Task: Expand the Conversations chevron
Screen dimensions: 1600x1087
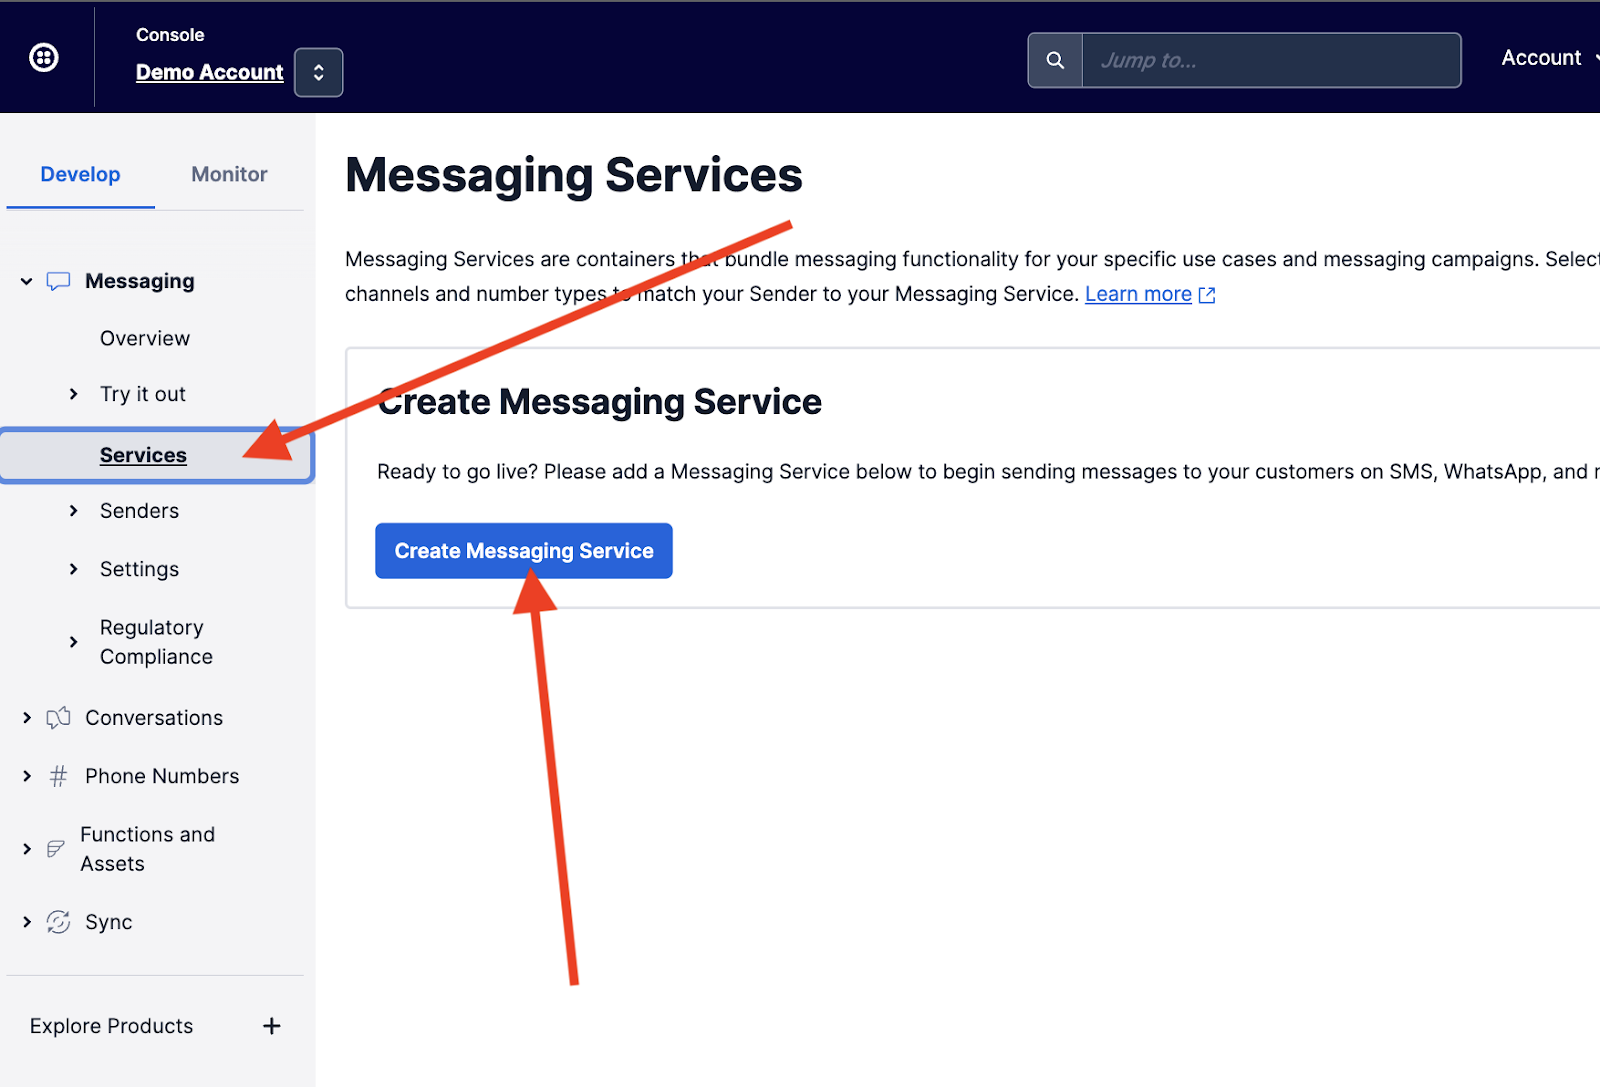Action: tap(27, 718)
